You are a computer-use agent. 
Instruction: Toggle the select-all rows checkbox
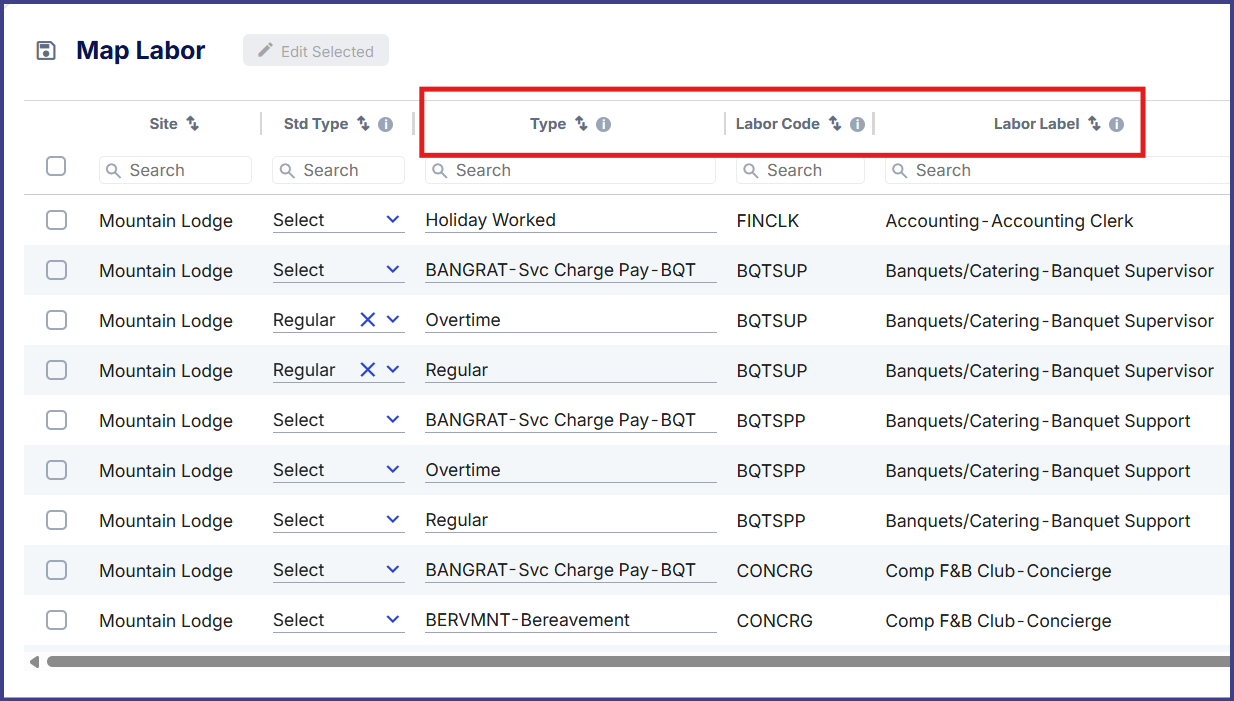coord(56,166)
